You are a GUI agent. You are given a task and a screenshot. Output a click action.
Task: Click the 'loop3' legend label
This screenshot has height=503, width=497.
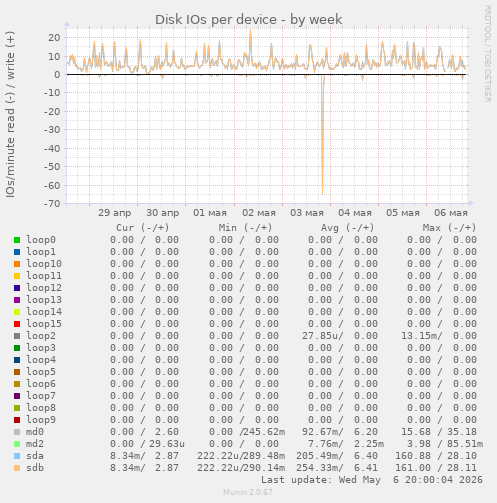[41, 348]
